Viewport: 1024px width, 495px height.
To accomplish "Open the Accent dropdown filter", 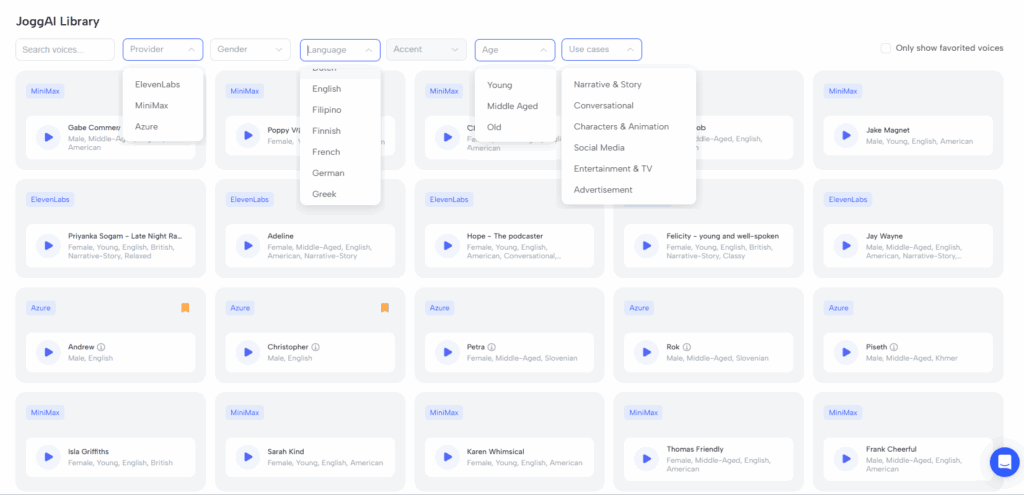I will click(x=426, y=49).
